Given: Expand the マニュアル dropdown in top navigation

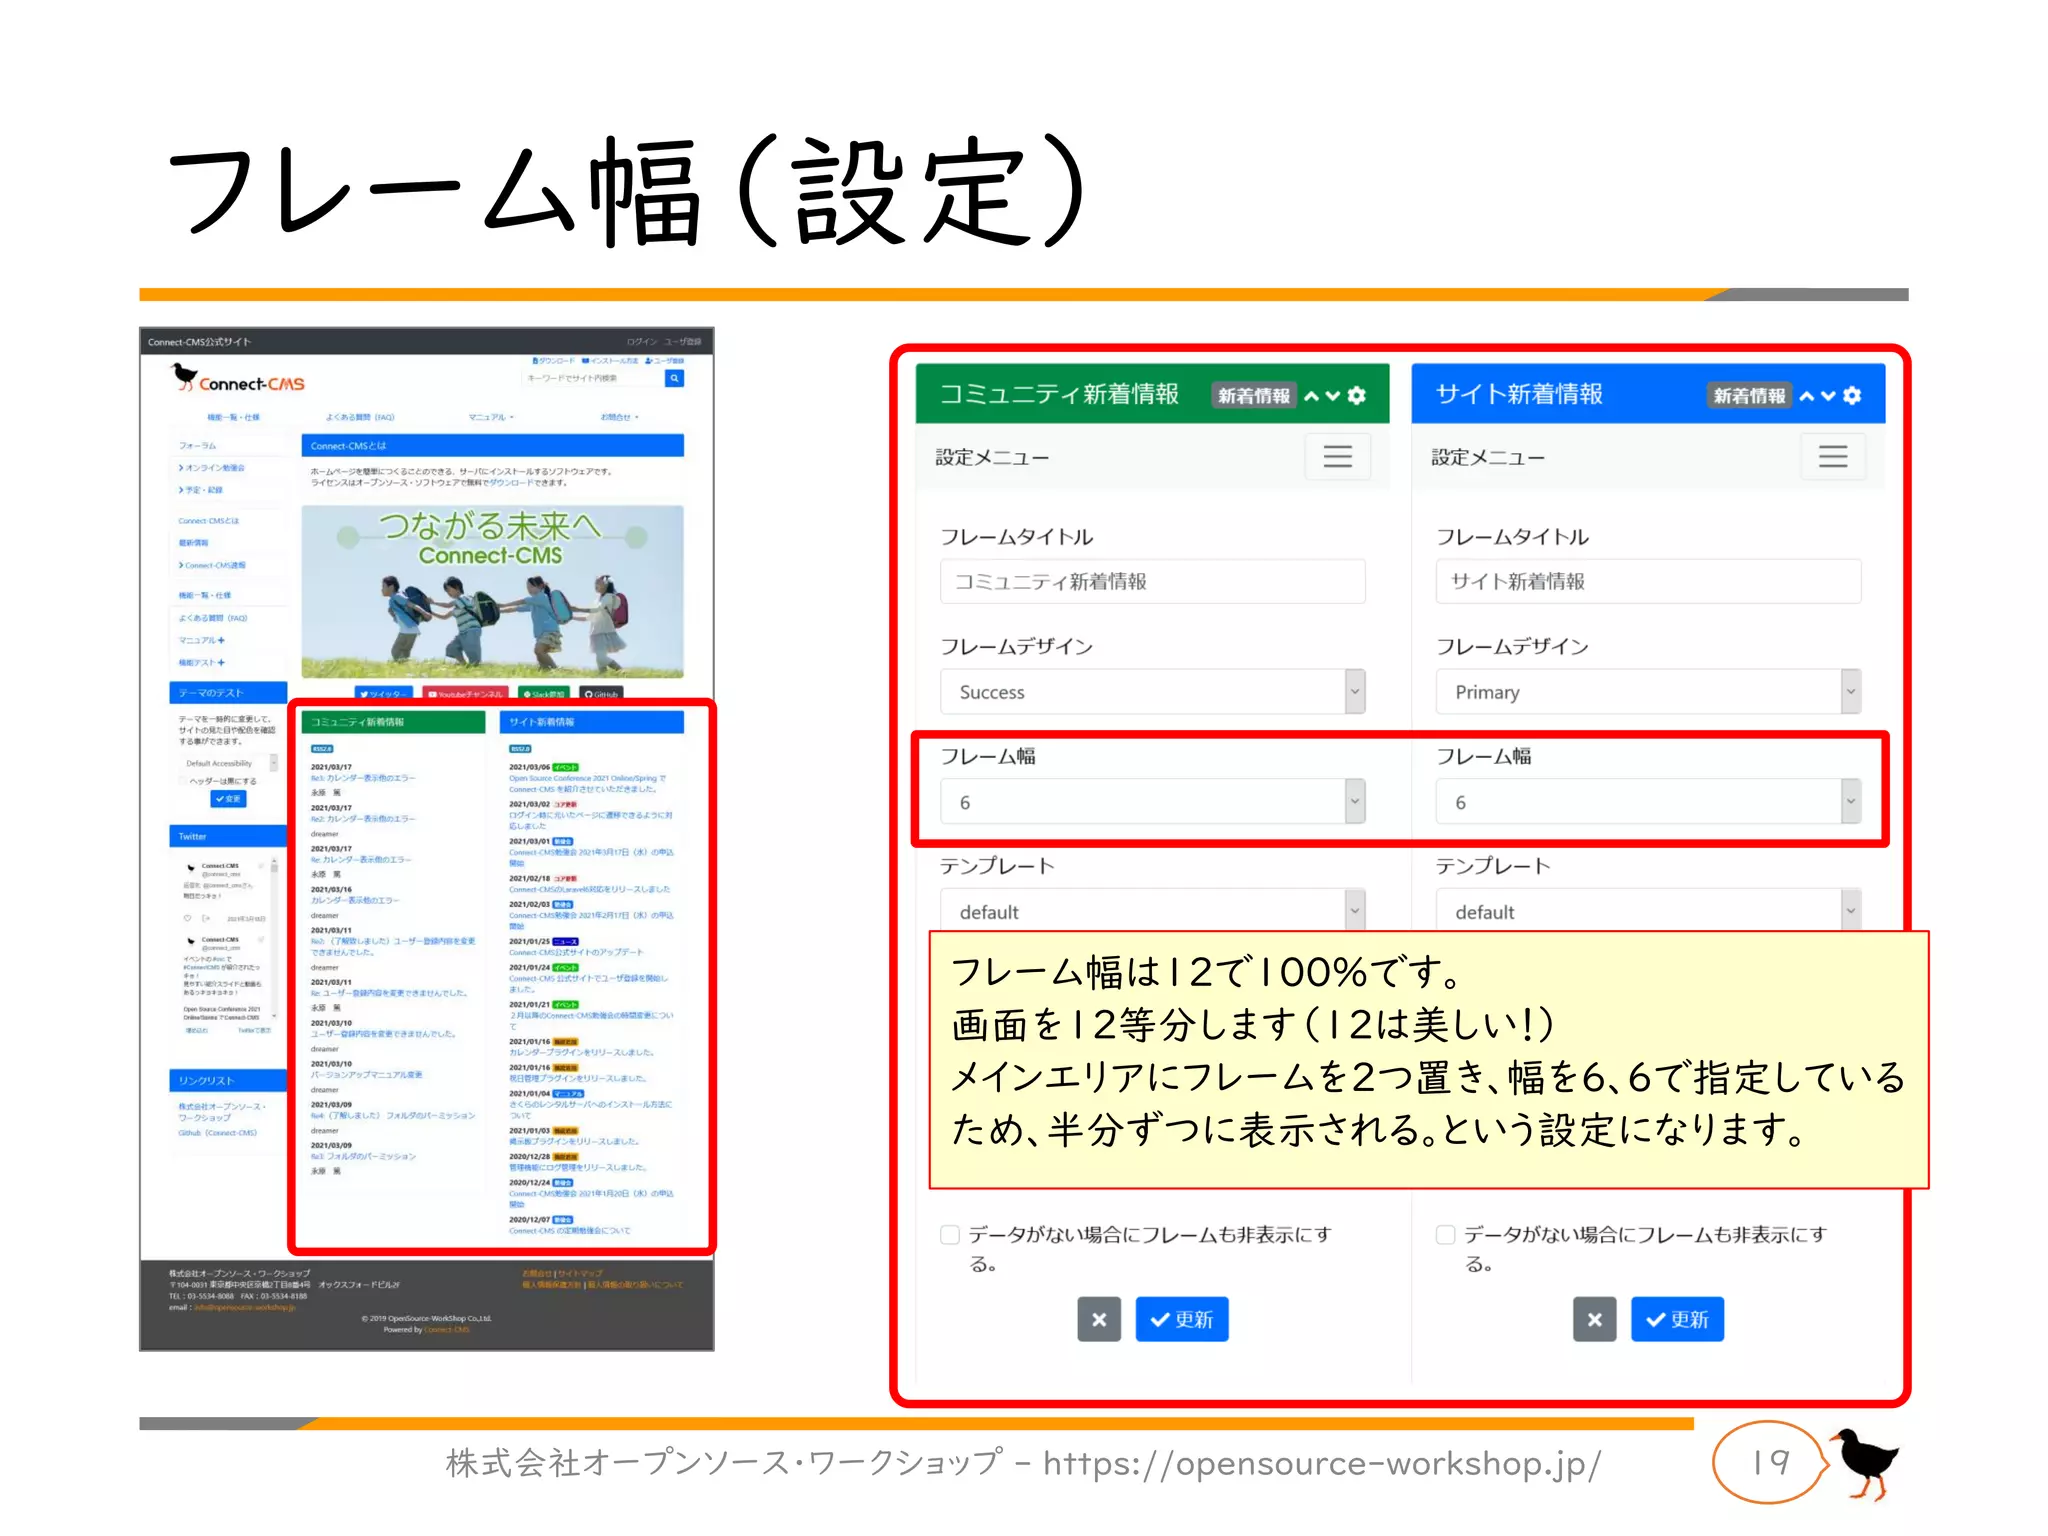Looking at the screenshot, I should coord(491,417).
